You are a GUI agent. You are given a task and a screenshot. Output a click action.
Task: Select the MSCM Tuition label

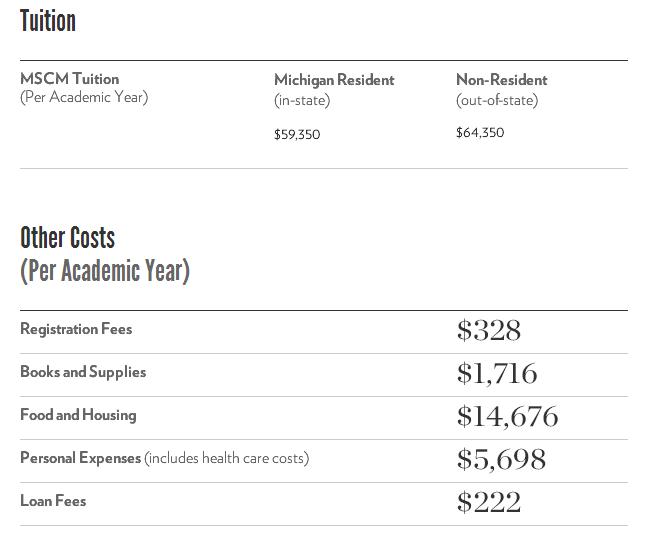[x=69, y=79]
